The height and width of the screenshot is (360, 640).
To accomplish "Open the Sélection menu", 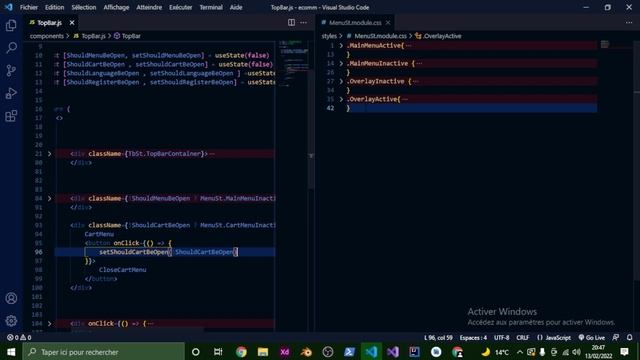I will click(x=84, y=7).
